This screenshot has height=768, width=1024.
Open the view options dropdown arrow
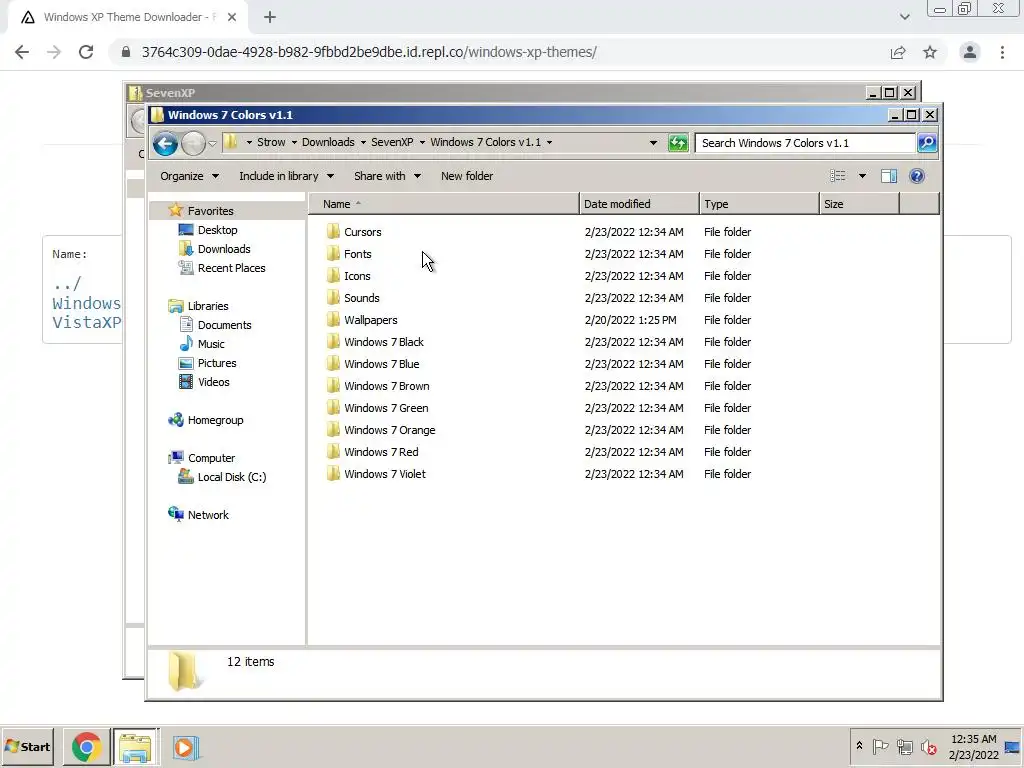pos(862,176)
